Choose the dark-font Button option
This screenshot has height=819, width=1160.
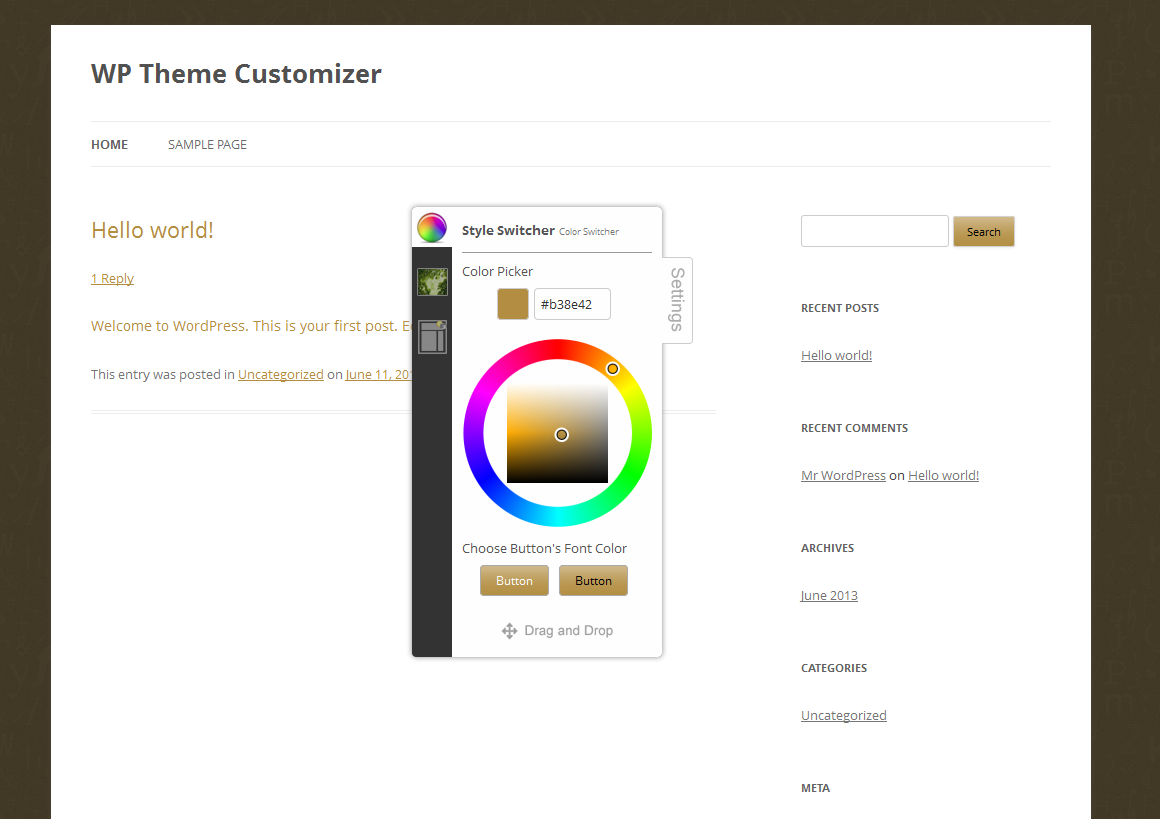[593, 581]
